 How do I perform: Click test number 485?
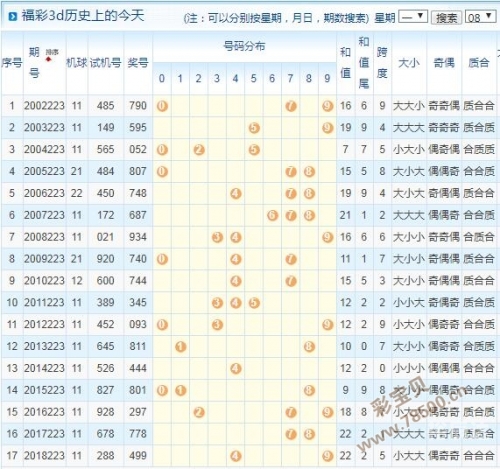[x=105, y=106]
